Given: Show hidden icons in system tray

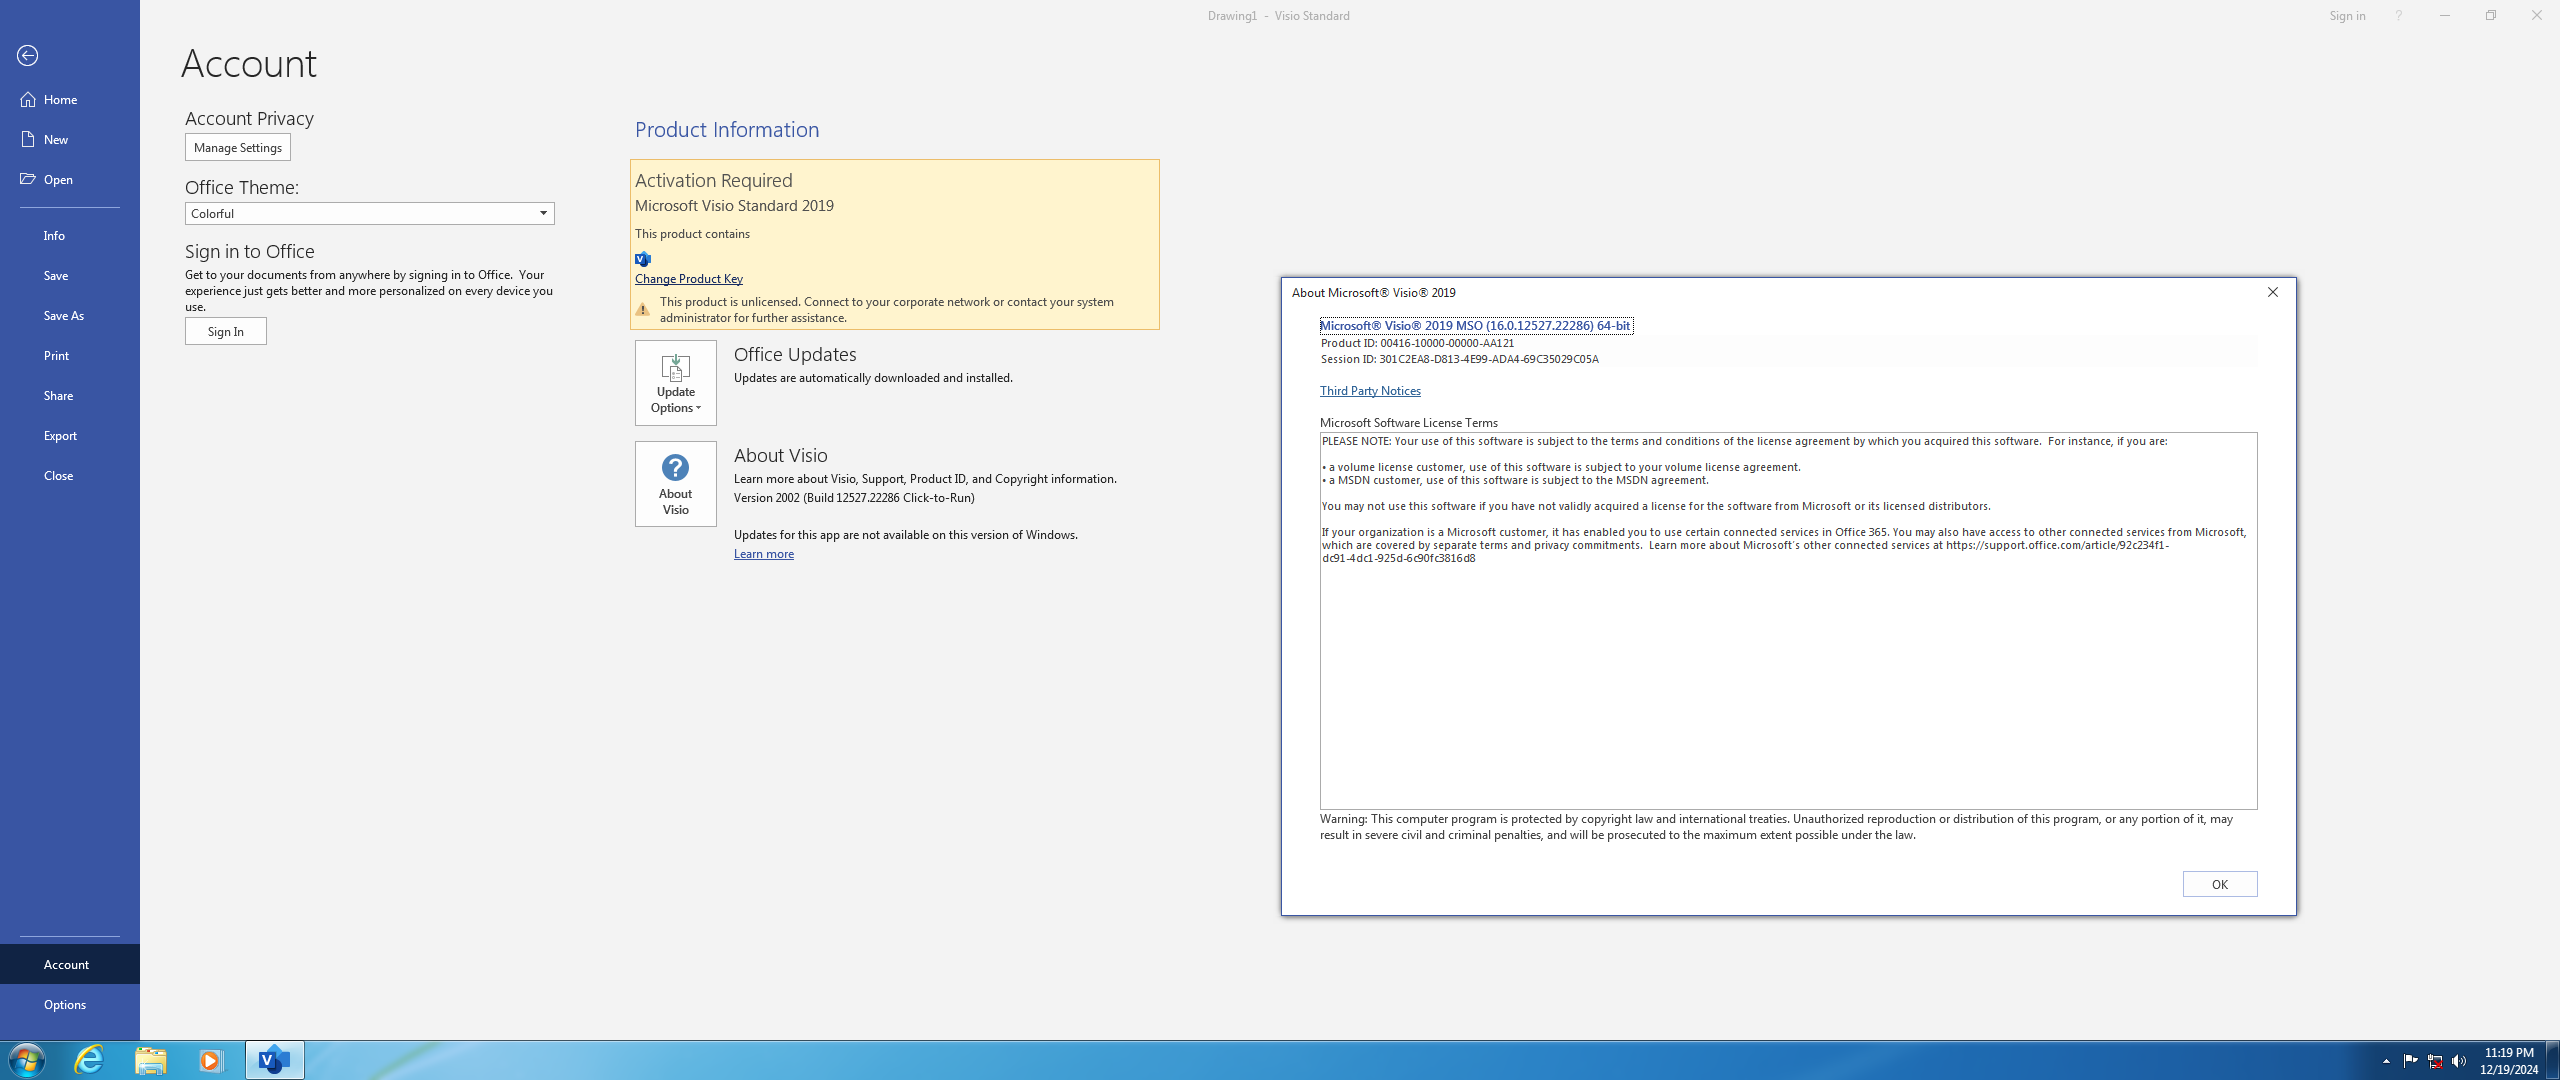Looking at the screenshot, I should click(x=2386, y=1061).
